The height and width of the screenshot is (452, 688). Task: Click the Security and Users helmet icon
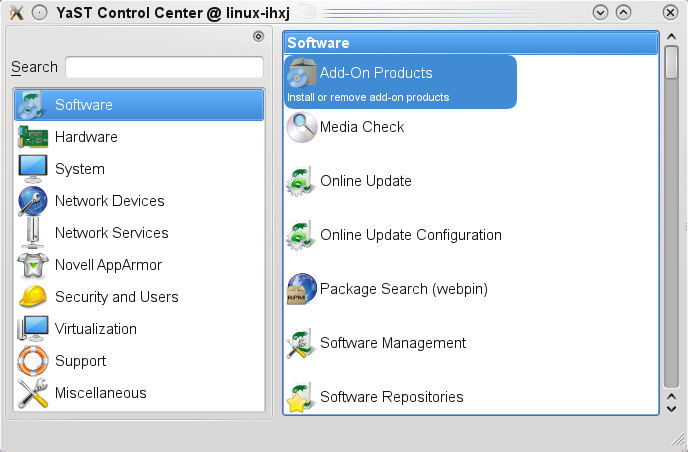33,296
